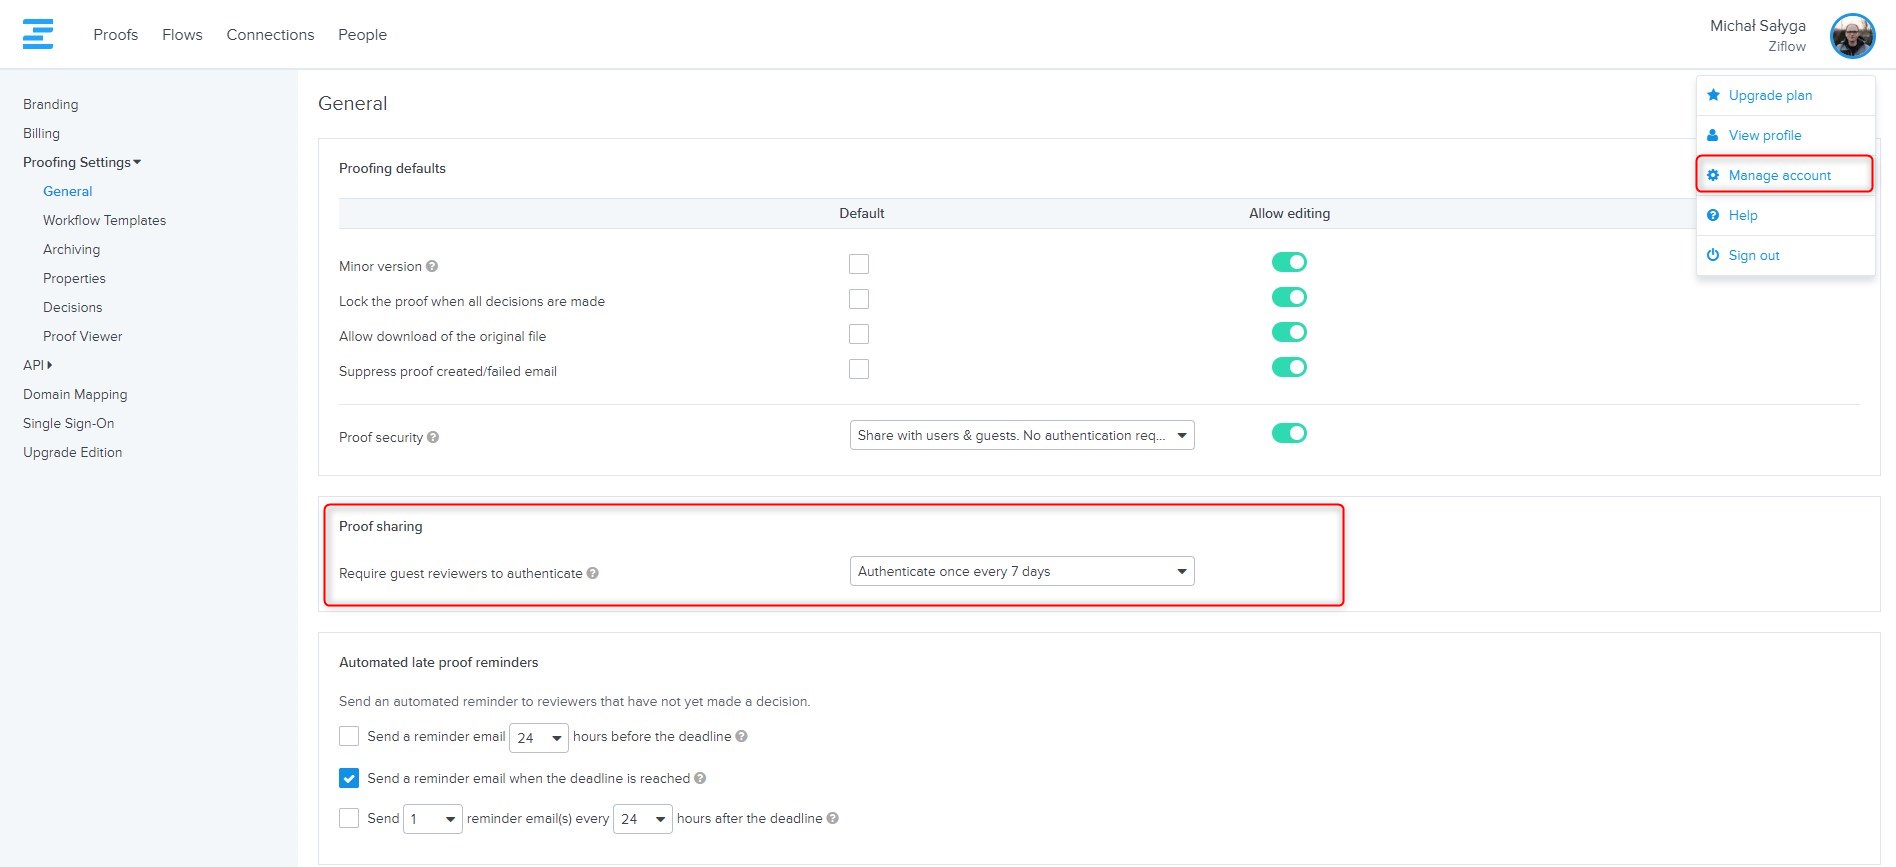Open the Flows menu item
Image resolution: width=1896 pixels, height=867 pixels.
(x=182, y=35)
